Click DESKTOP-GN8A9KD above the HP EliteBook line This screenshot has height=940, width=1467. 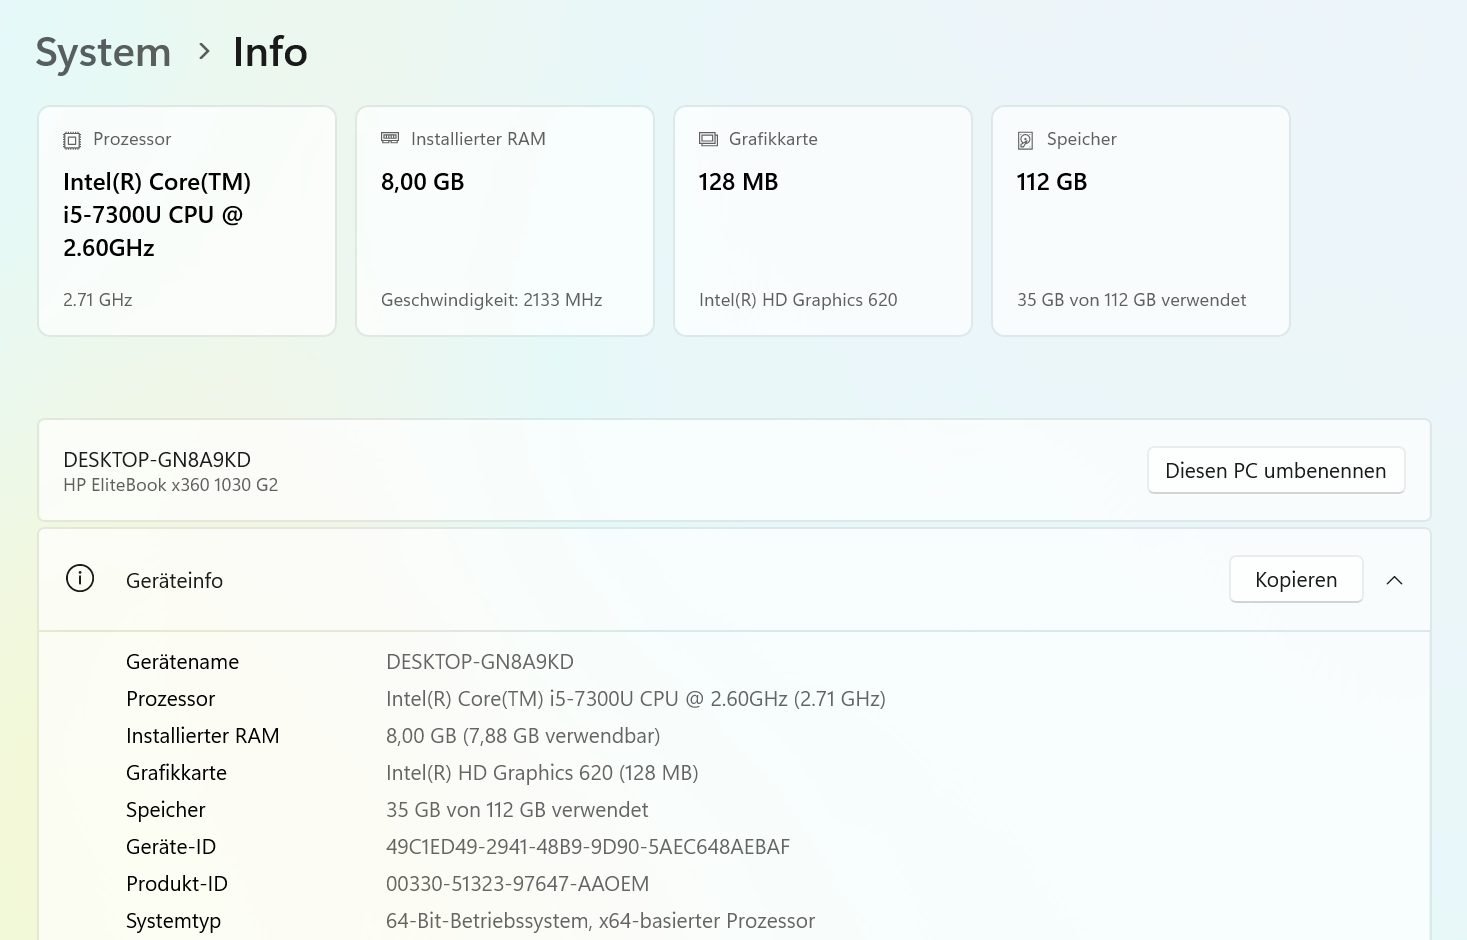click(x=157, y=460)
